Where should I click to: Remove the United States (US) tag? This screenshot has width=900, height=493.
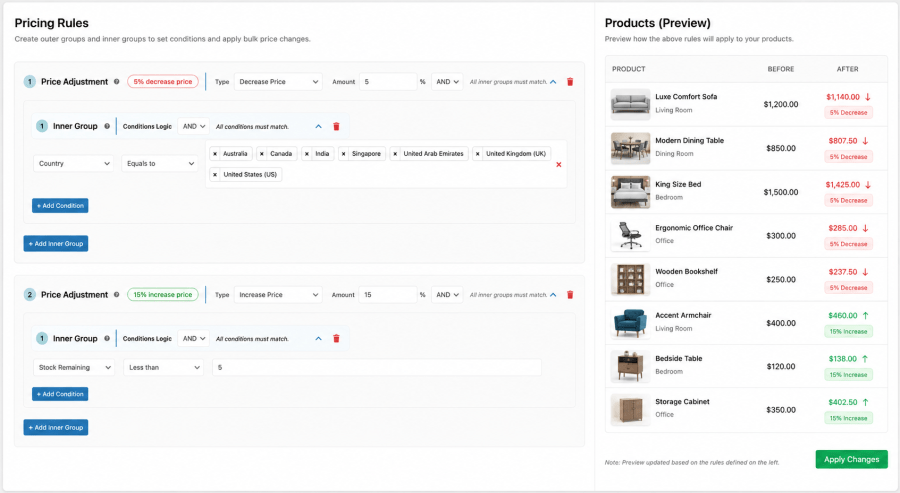click(215, 174)
